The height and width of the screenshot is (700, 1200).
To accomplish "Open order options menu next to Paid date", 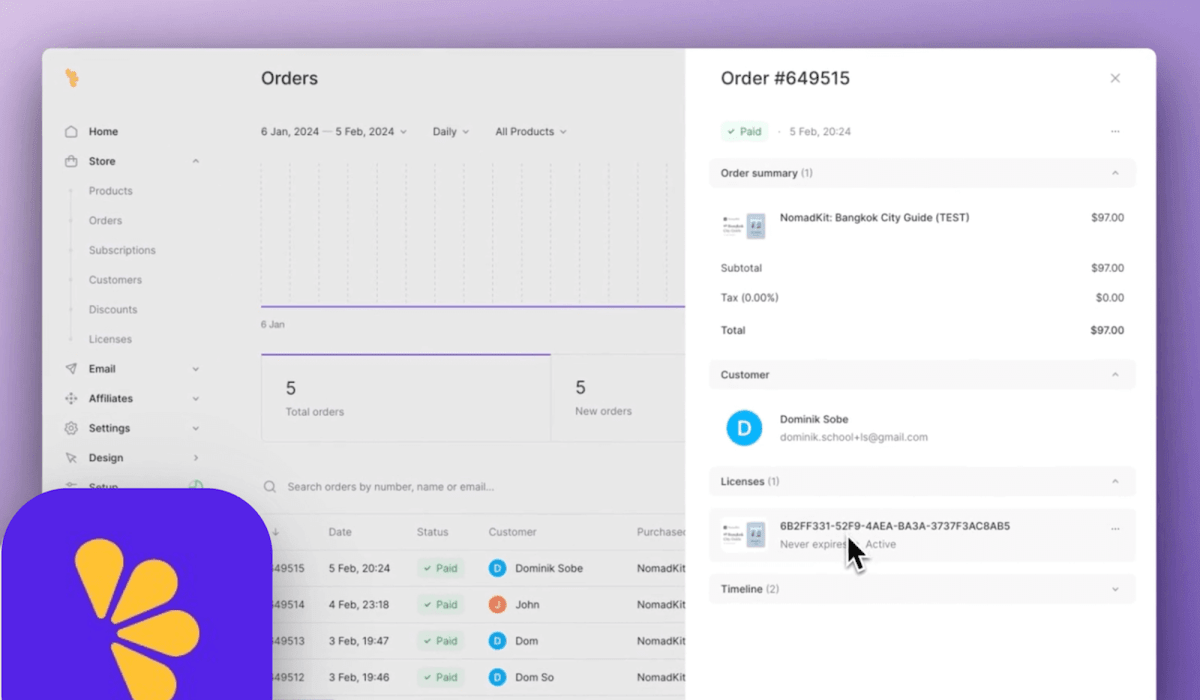I will click(x=1115, y=132).
